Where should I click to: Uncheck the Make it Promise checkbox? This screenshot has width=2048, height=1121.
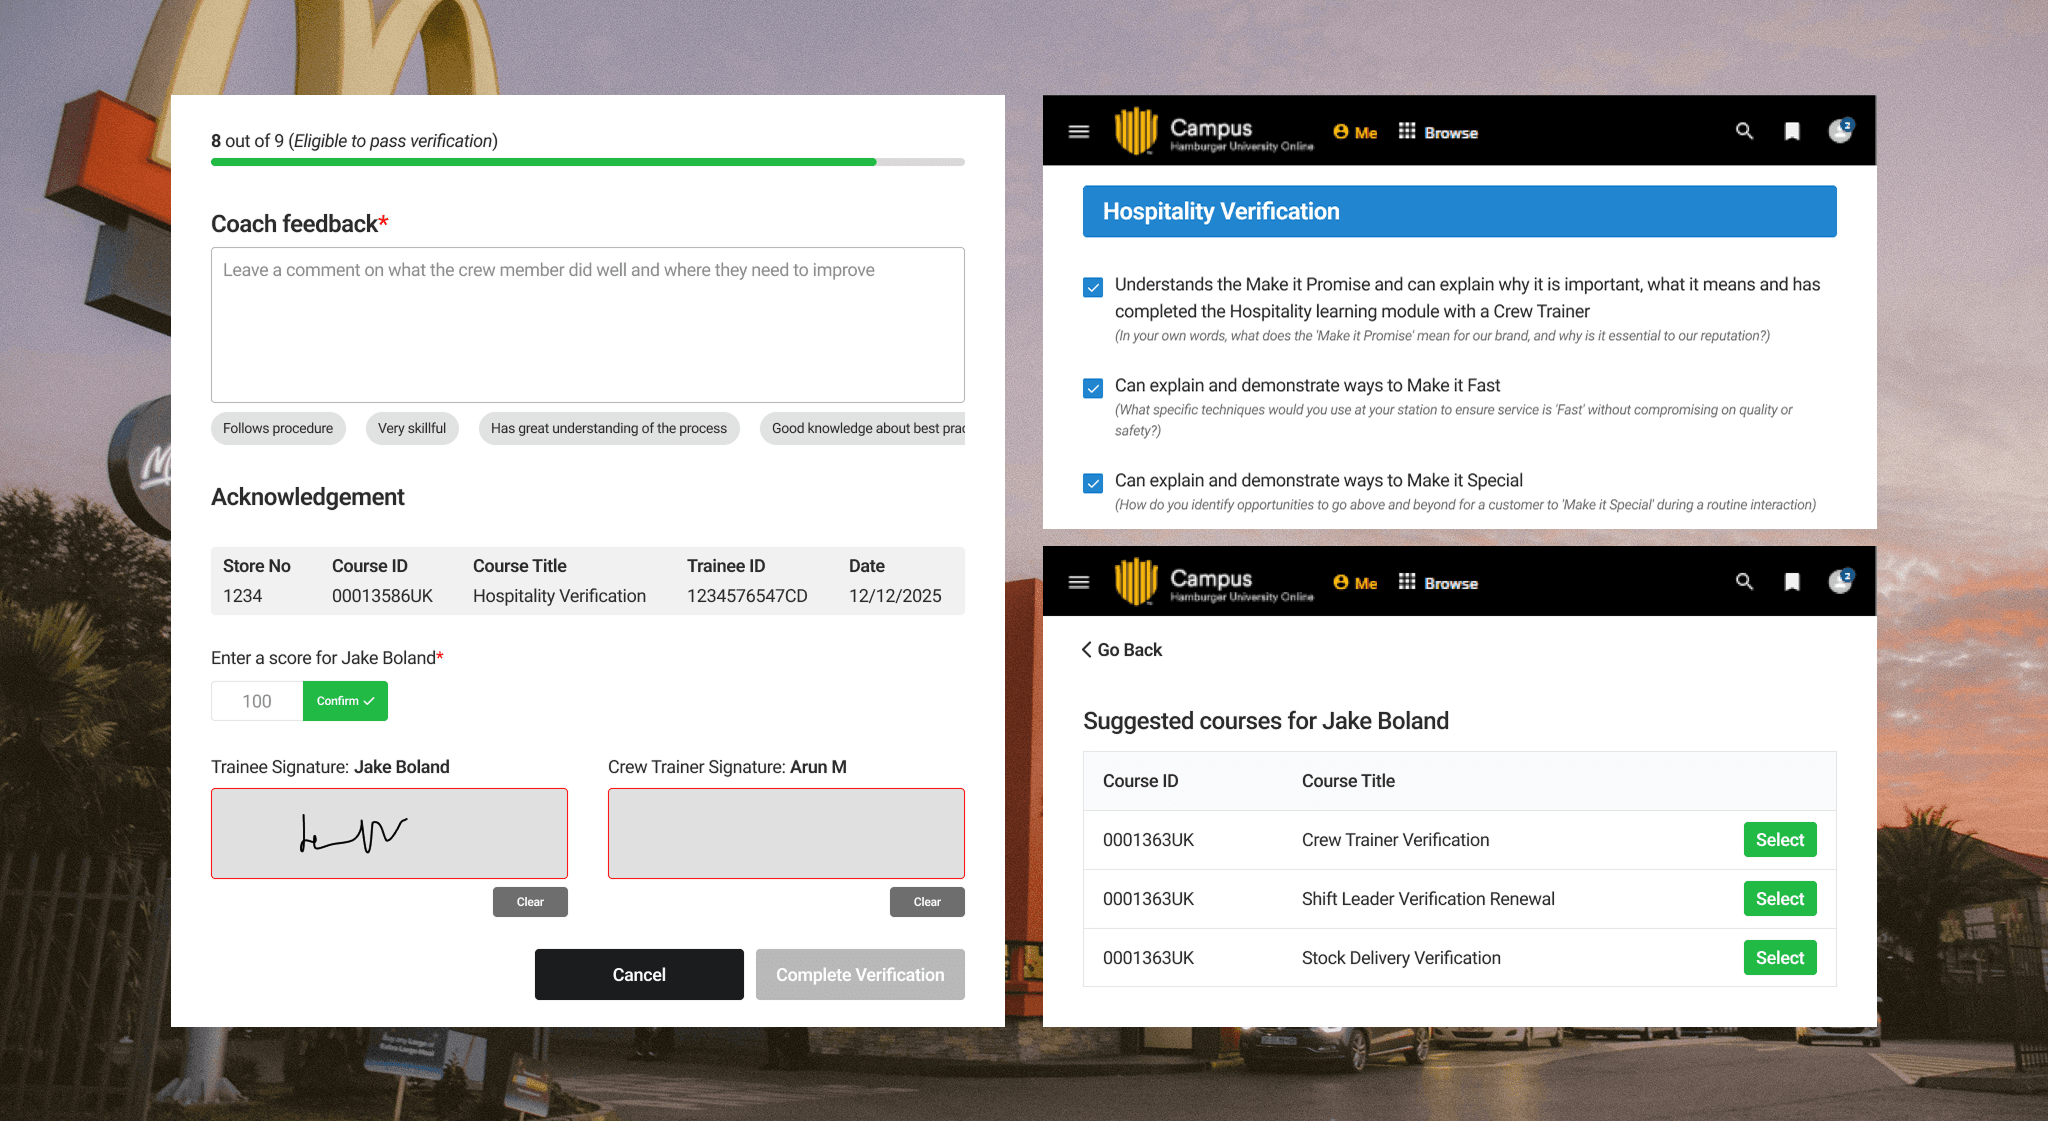coord(1093,287)
